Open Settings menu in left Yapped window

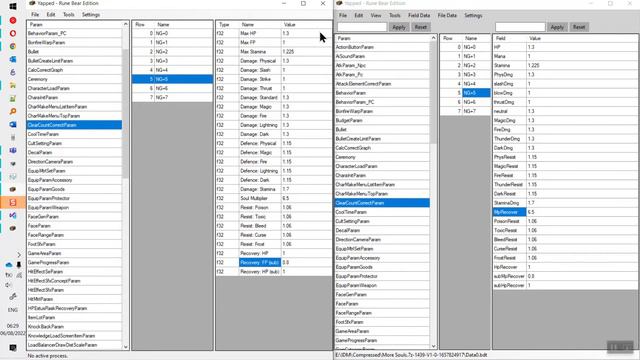91,15
